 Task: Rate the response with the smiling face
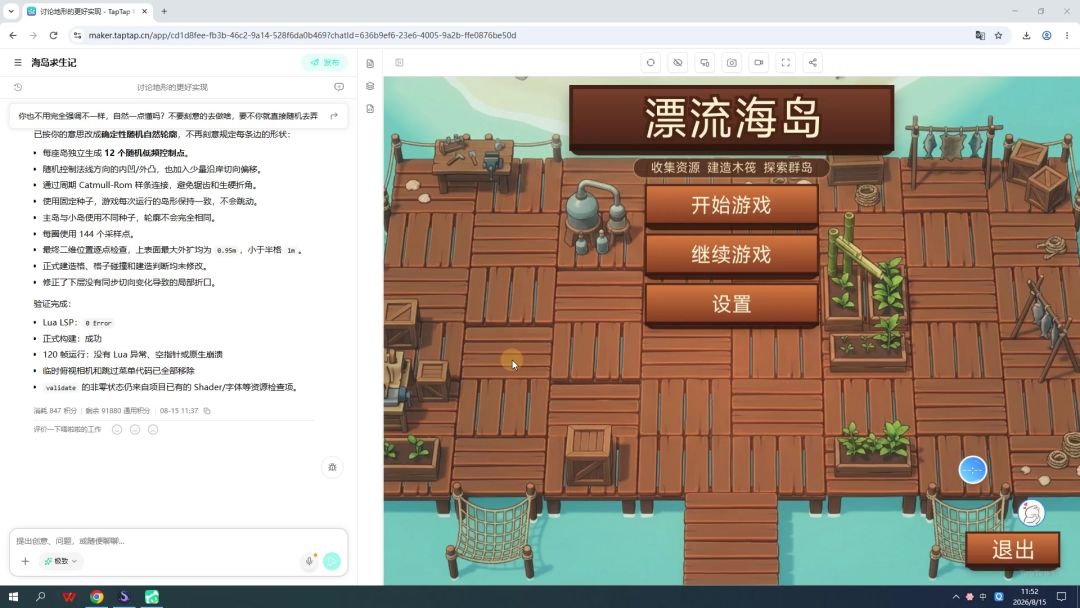[x=117, y=430]
